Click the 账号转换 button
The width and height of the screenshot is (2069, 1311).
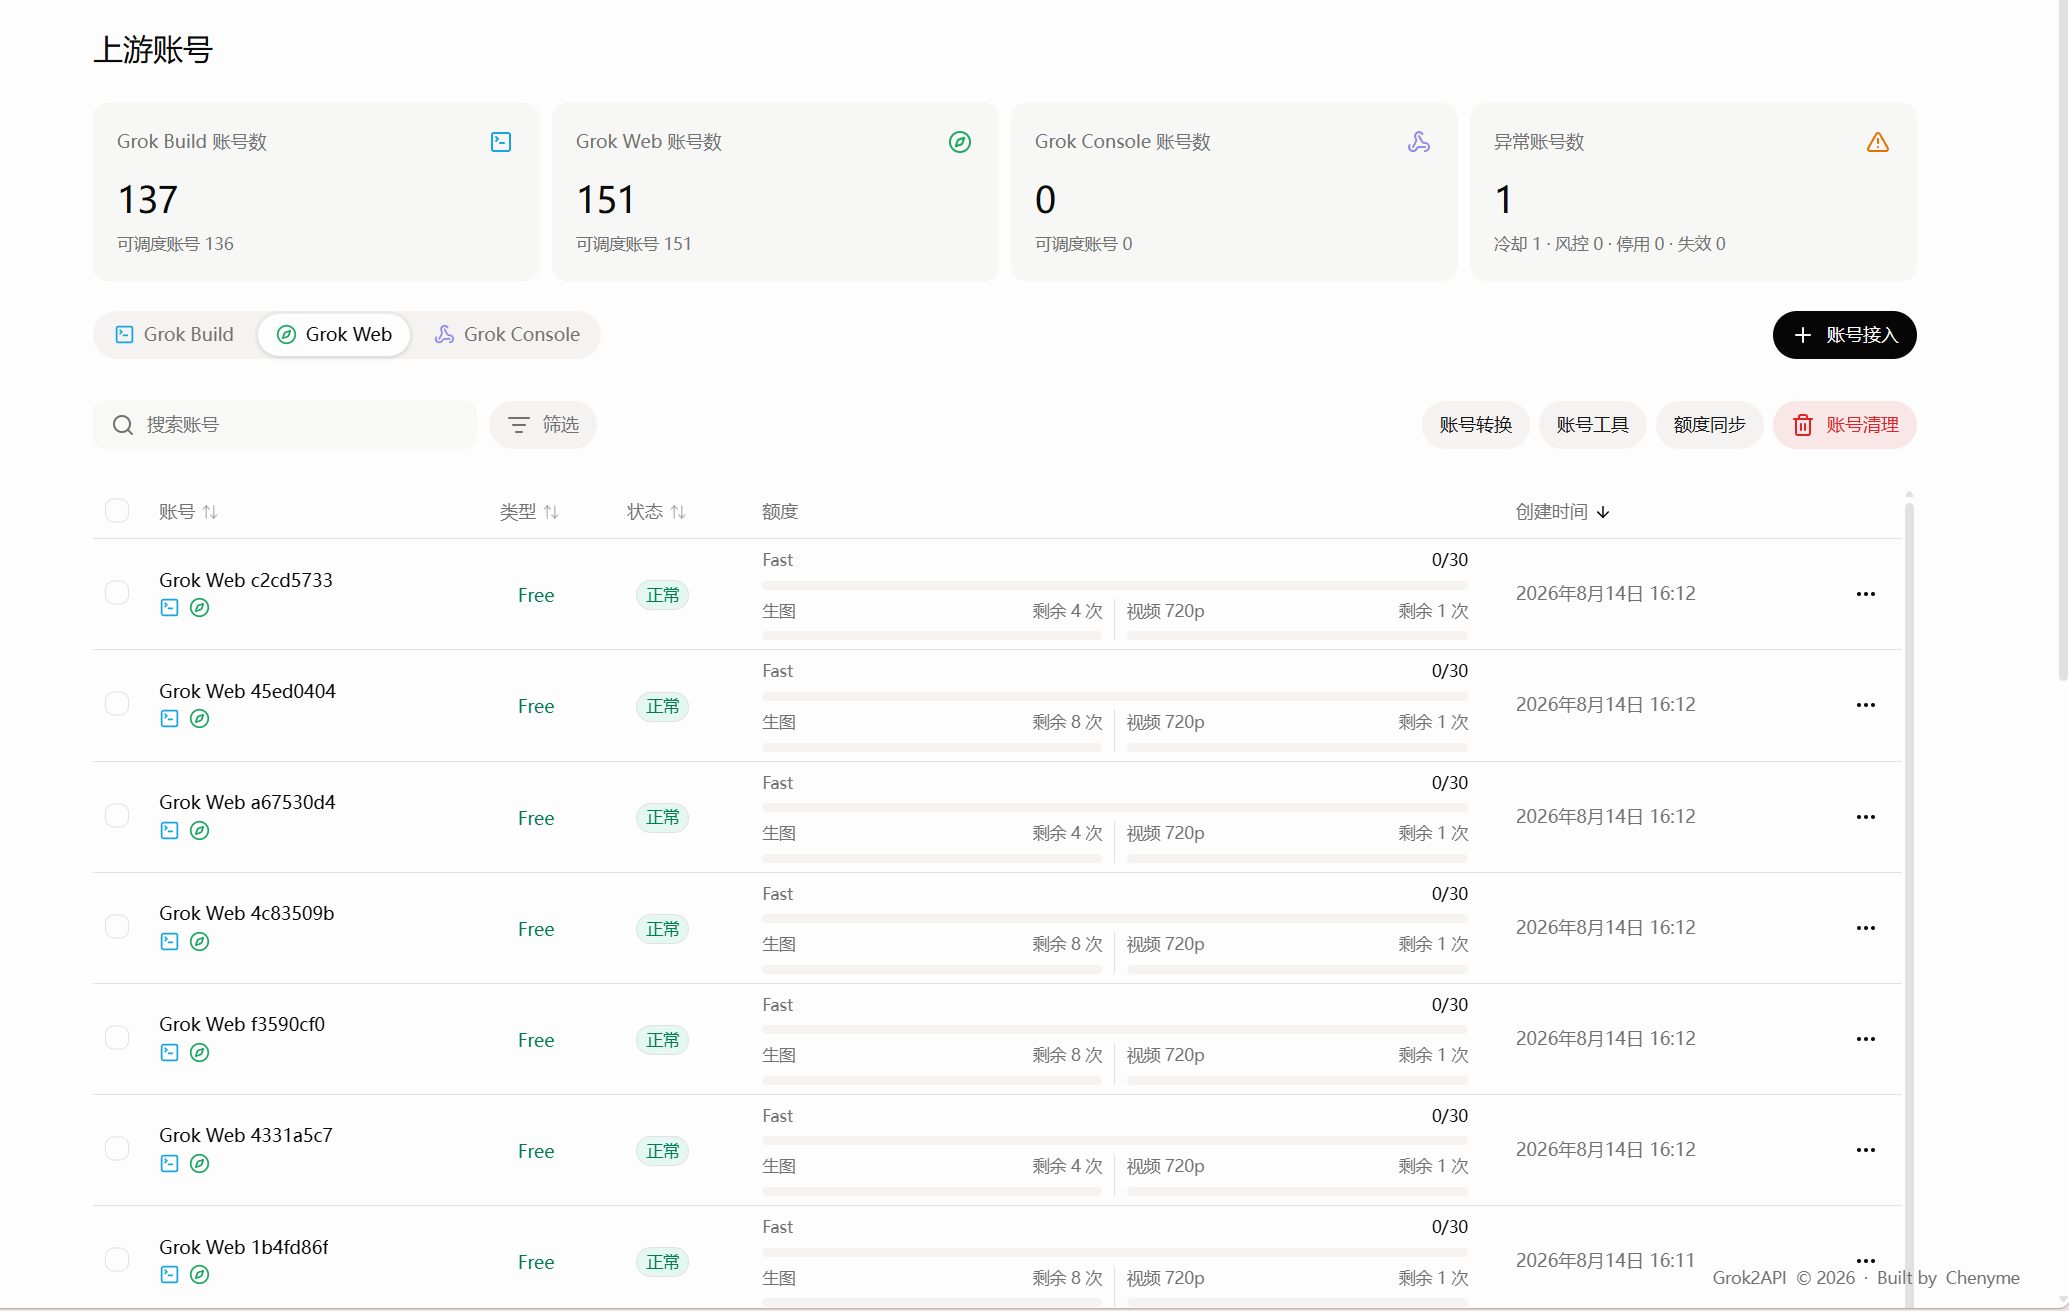(x=1476, y=425)
